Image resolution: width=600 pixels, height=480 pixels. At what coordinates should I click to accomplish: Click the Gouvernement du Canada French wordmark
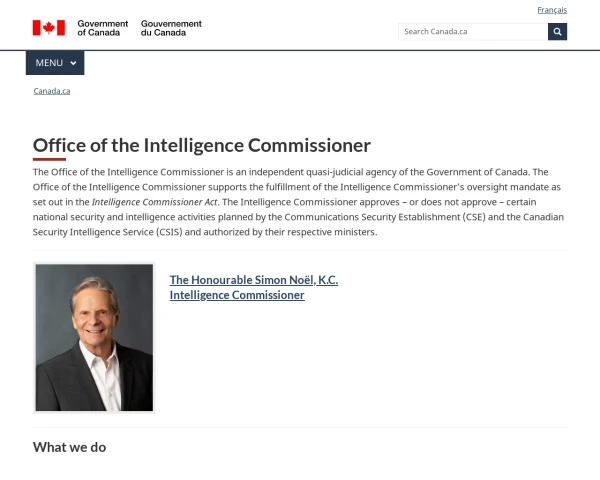[x=171, y=27]
